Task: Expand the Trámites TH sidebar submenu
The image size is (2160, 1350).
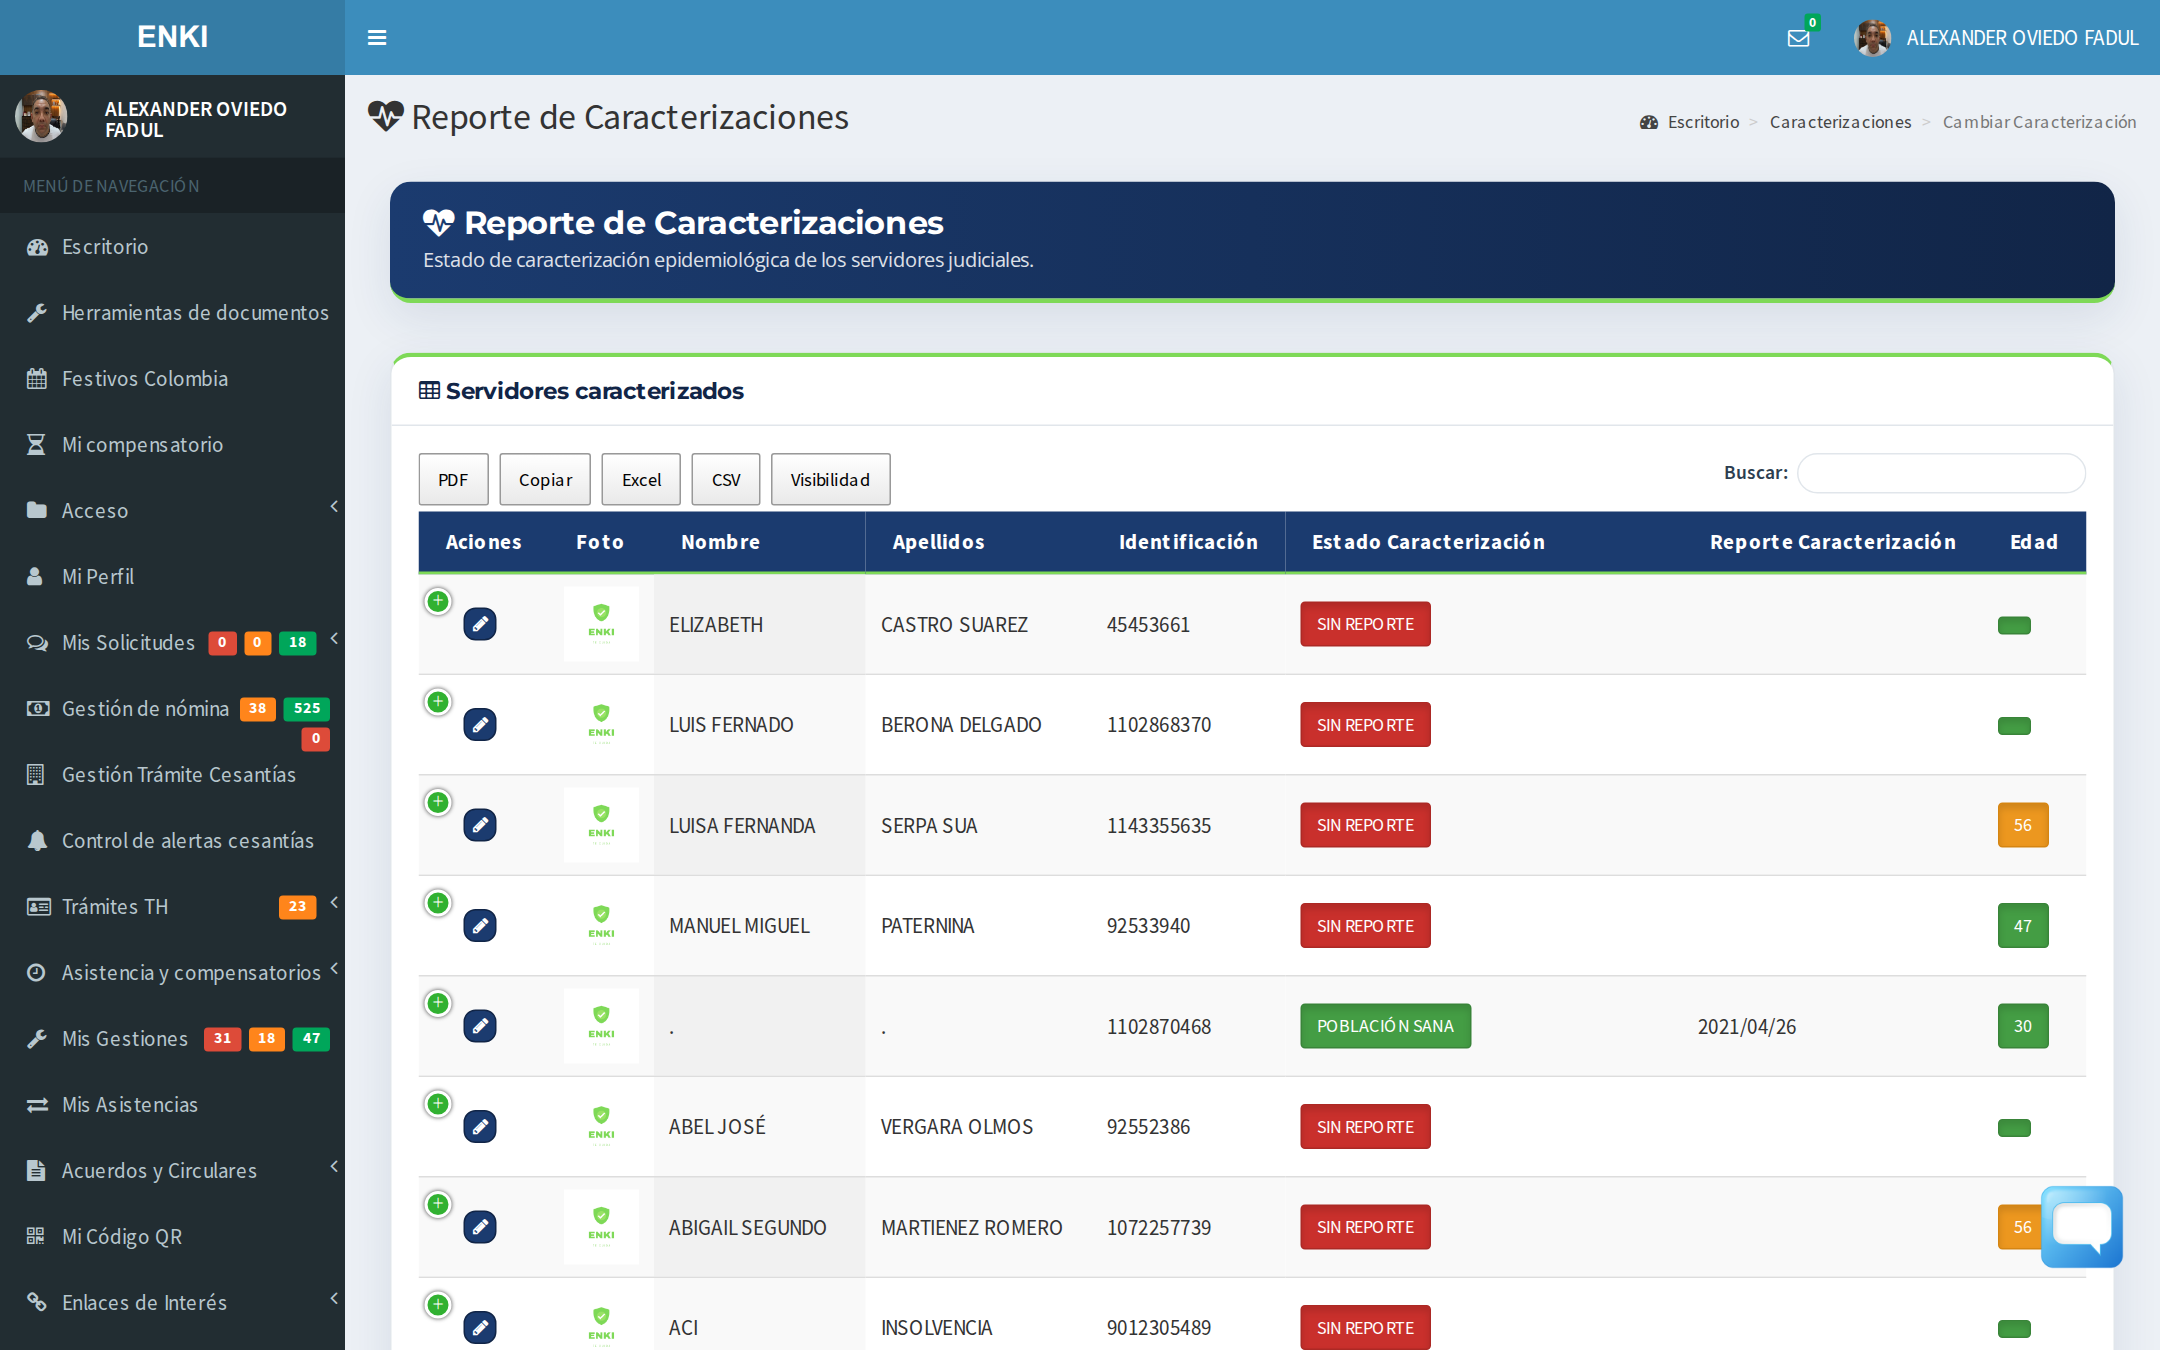Action: point(172,906)
